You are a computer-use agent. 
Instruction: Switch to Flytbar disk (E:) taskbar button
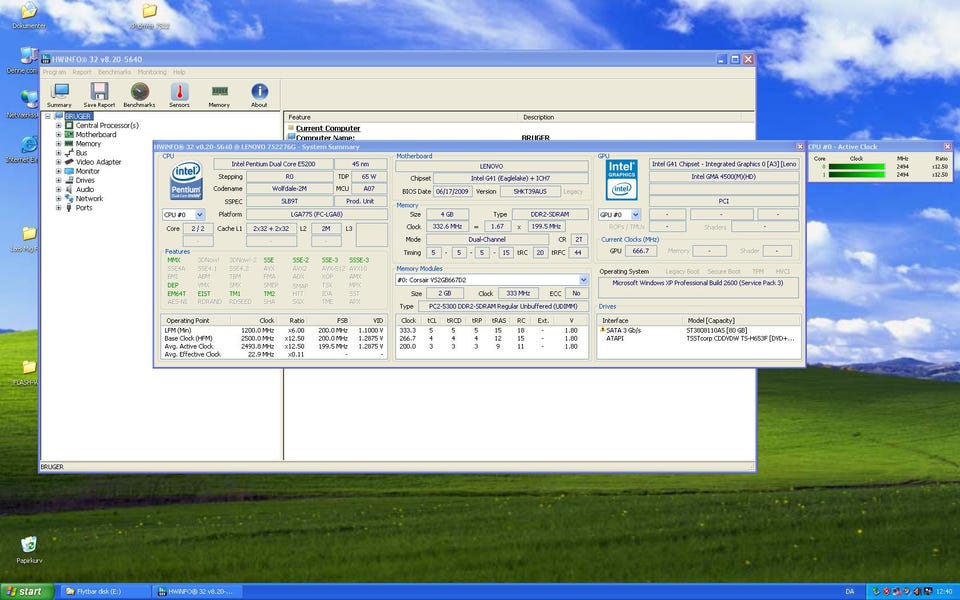tap(105, 591)
